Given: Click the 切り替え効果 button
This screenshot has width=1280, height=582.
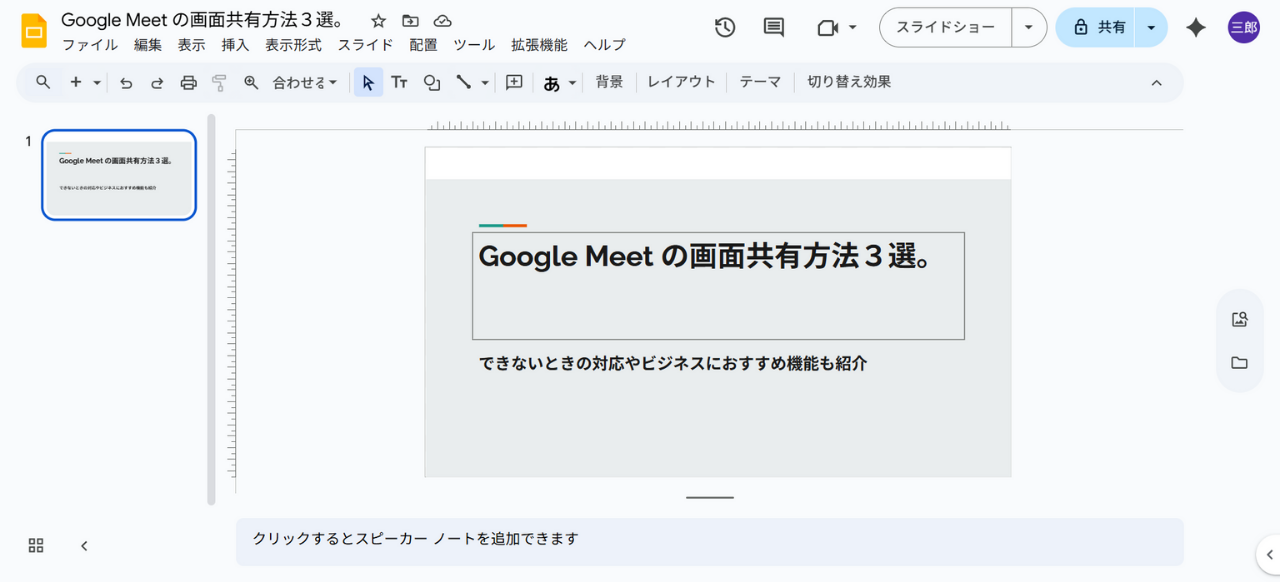Looking at the screenshot, I should pyautogui.click(x=849, y=82).
